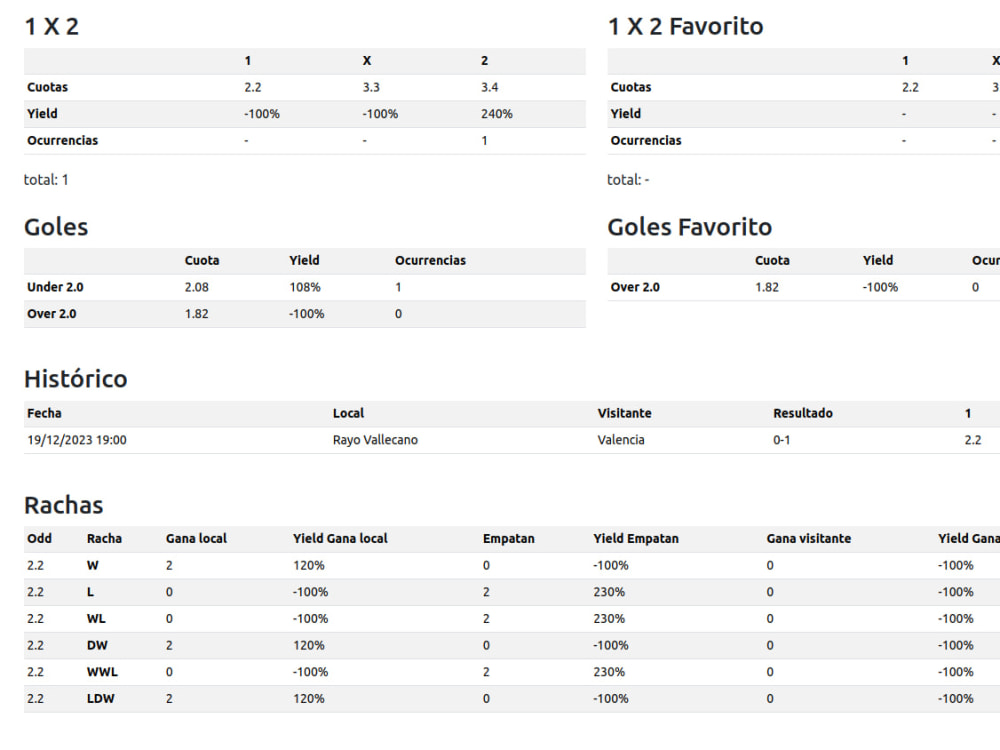The image size is (1000, 750).
Task: Click the Over 2.0 label in Goles Favorito
Action: coord(635,287)
